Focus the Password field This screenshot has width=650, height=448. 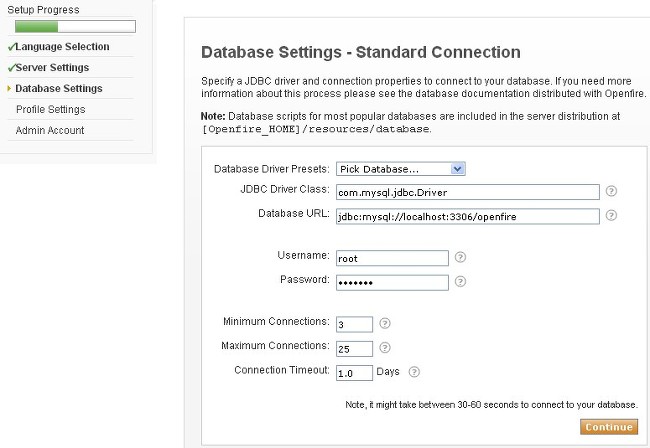coord(391,282)
